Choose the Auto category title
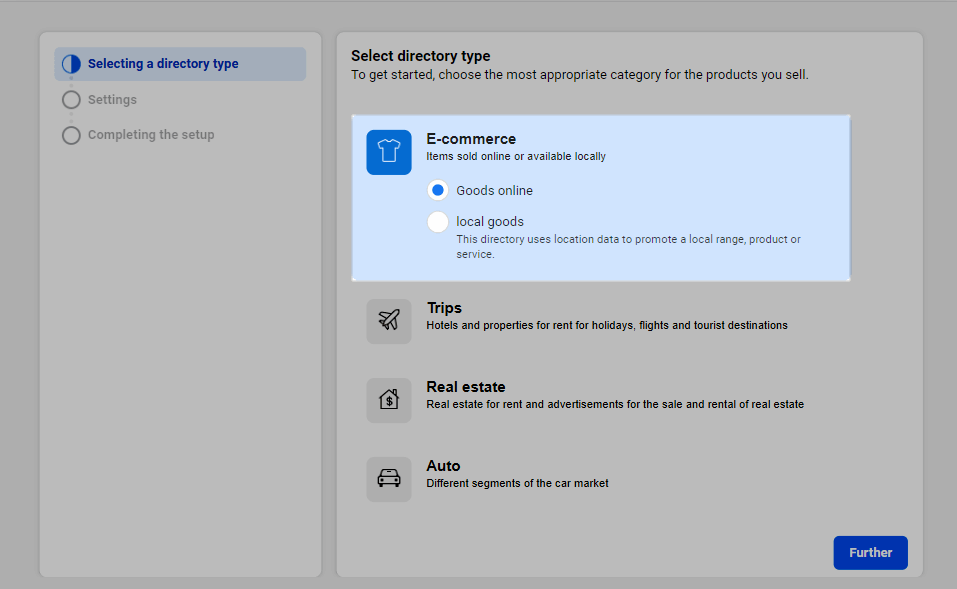957x589 pixels. point(443,466)
